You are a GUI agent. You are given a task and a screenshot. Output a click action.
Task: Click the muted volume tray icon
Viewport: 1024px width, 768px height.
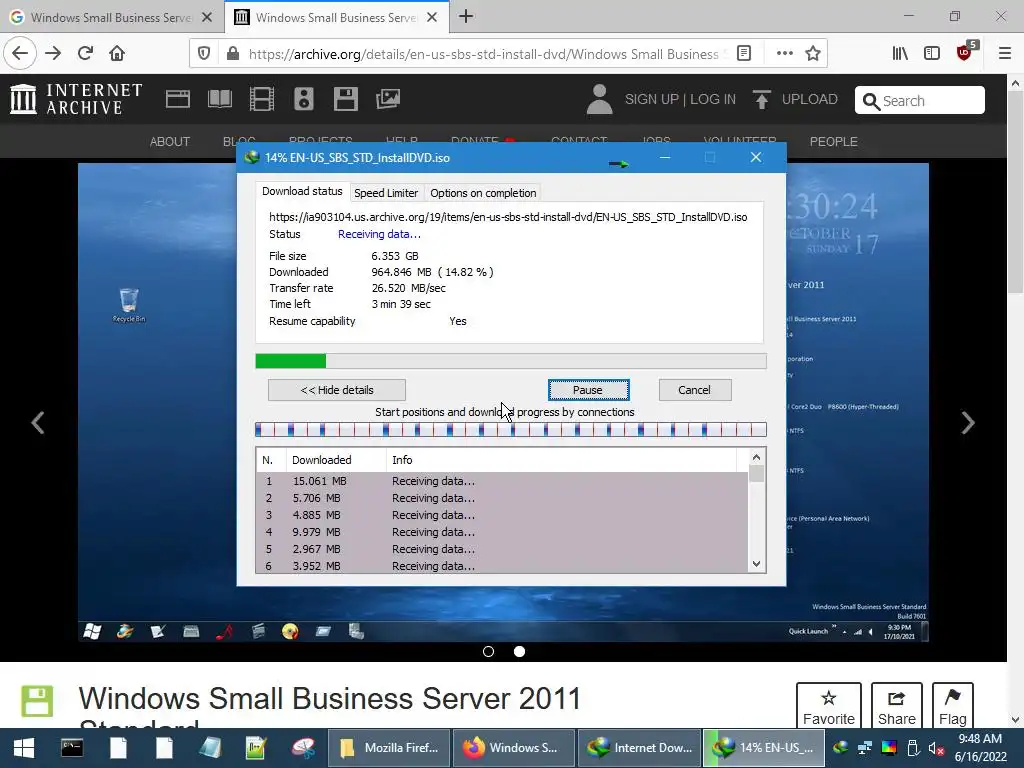935,748
